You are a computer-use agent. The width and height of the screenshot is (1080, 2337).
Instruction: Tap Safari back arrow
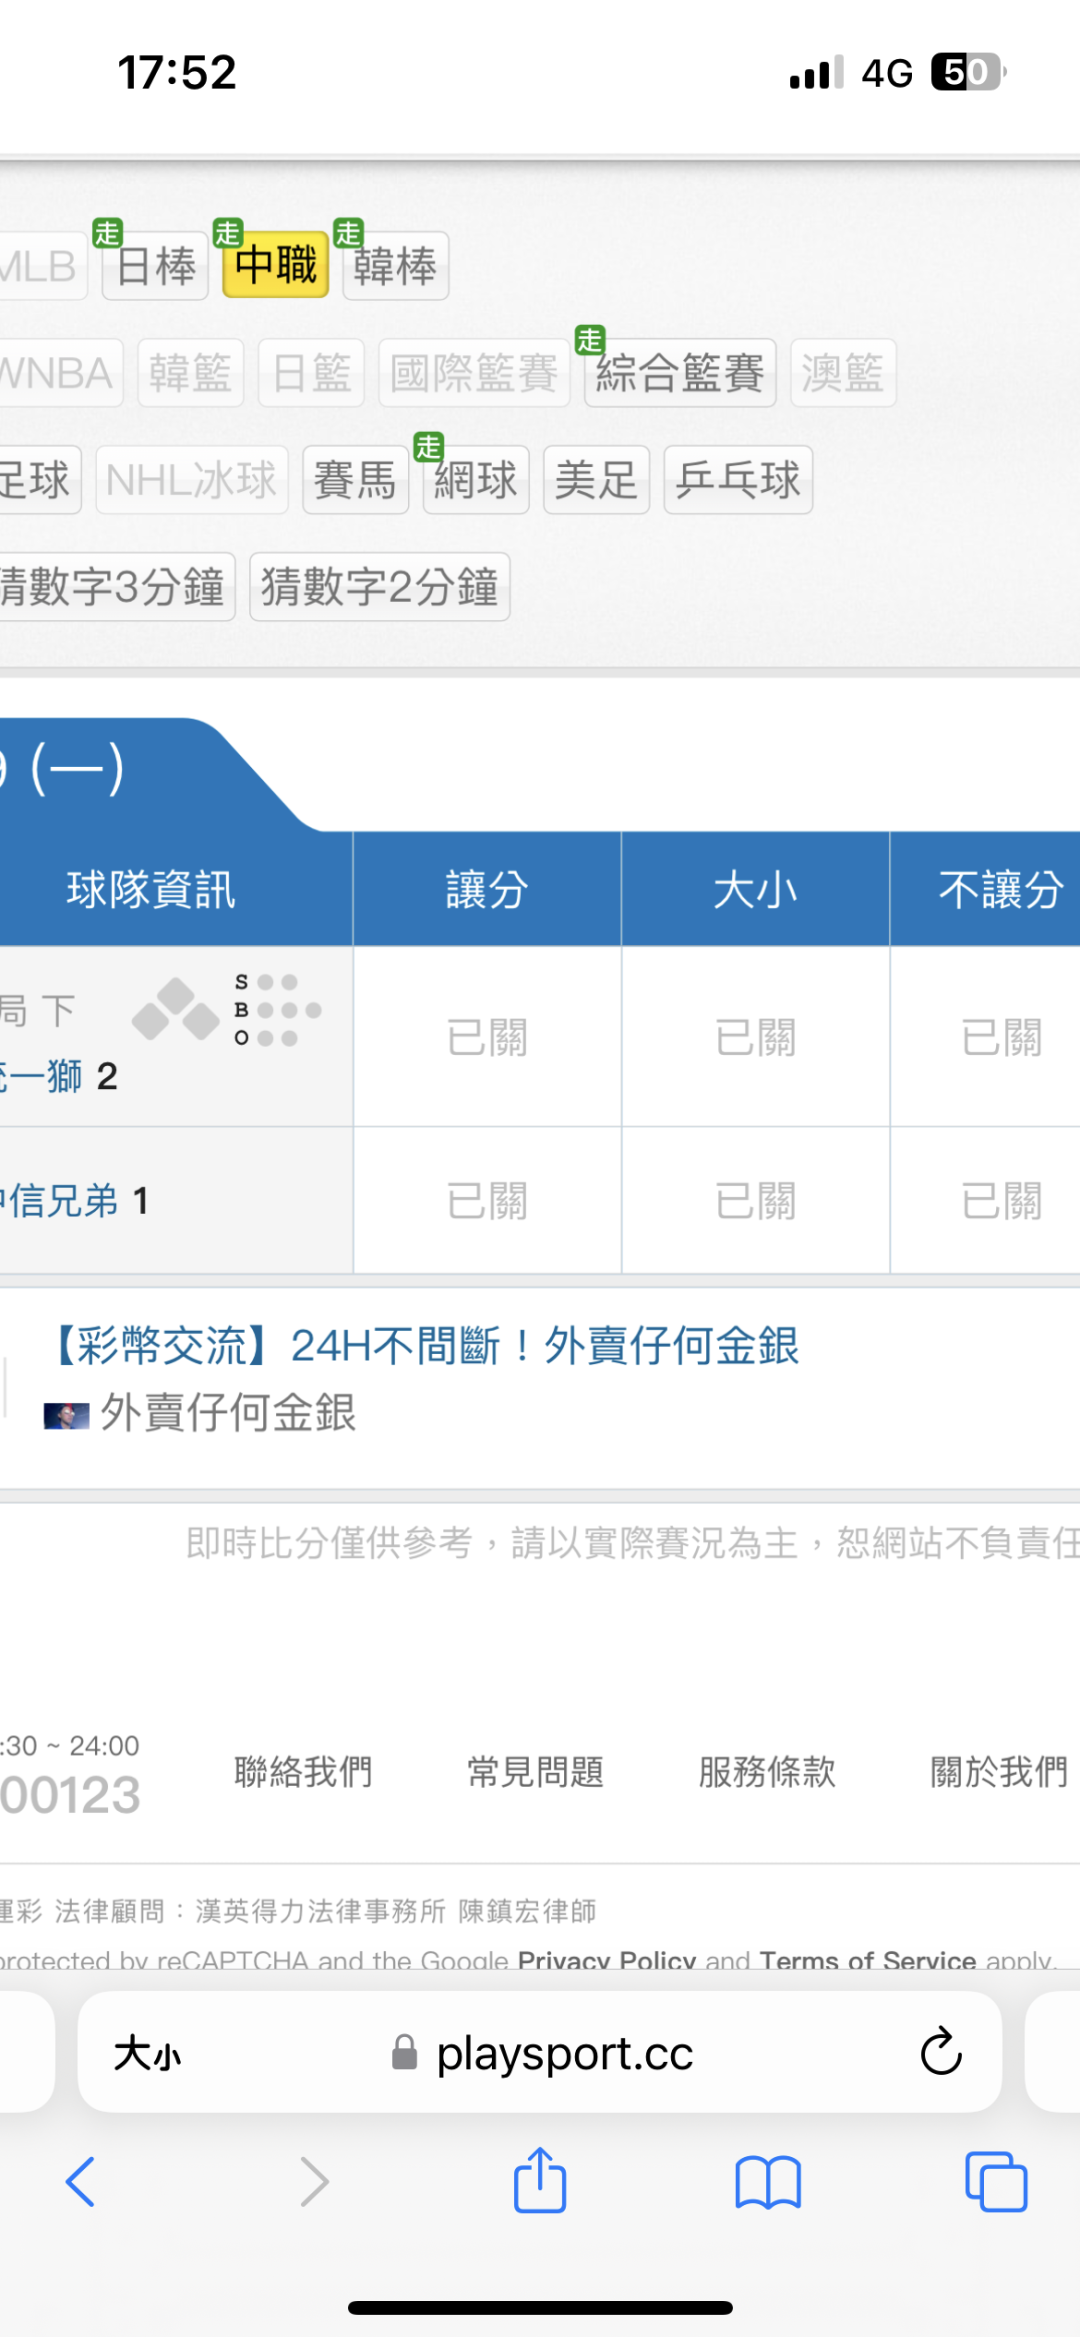coord(80,2182)
